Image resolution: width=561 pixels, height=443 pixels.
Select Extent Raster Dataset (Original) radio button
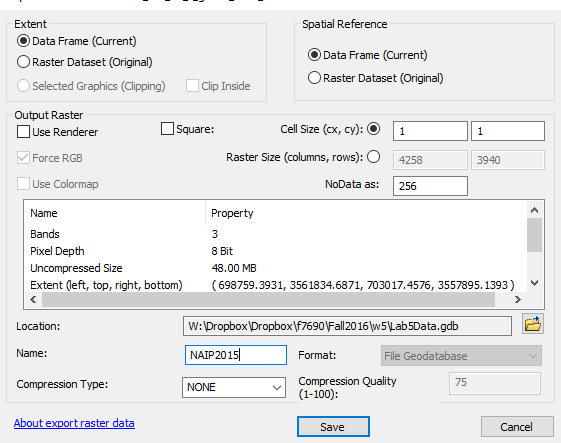(x=23, y=62)
